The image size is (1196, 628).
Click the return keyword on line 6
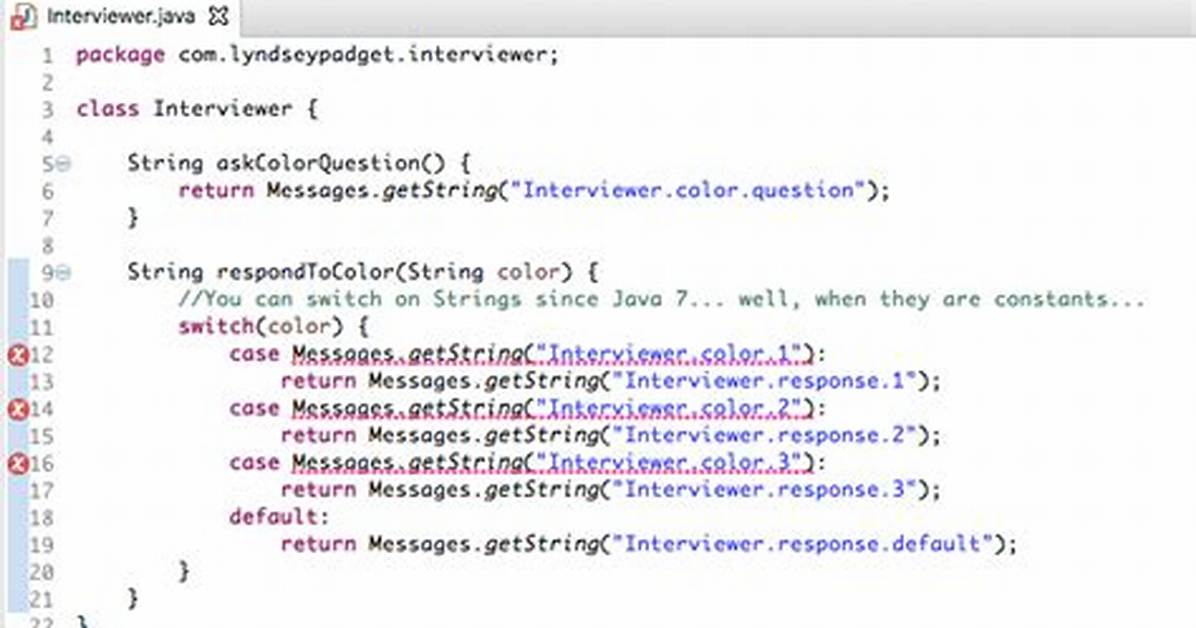(x=216, y=190)
